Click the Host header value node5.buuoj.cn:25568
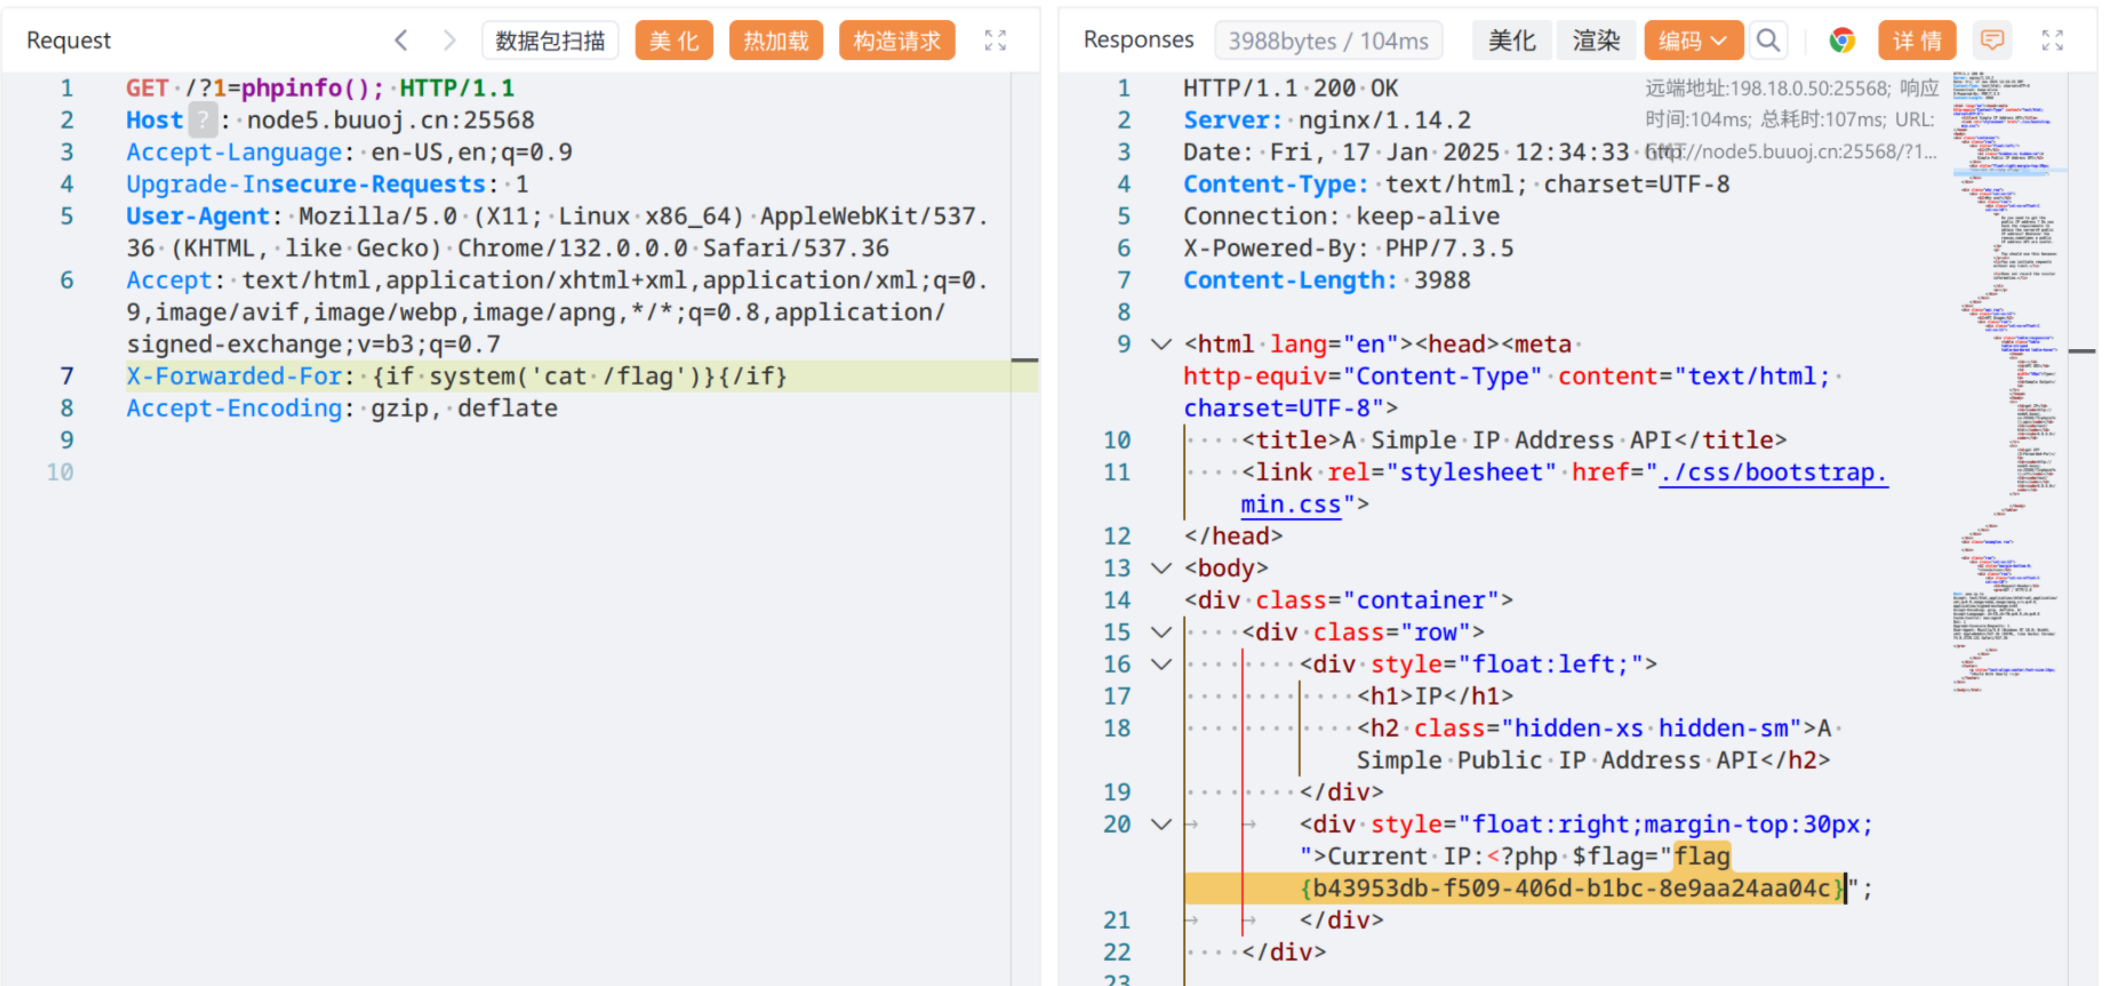This screenshot has height=986, width=2116. (x=390, y=120)
